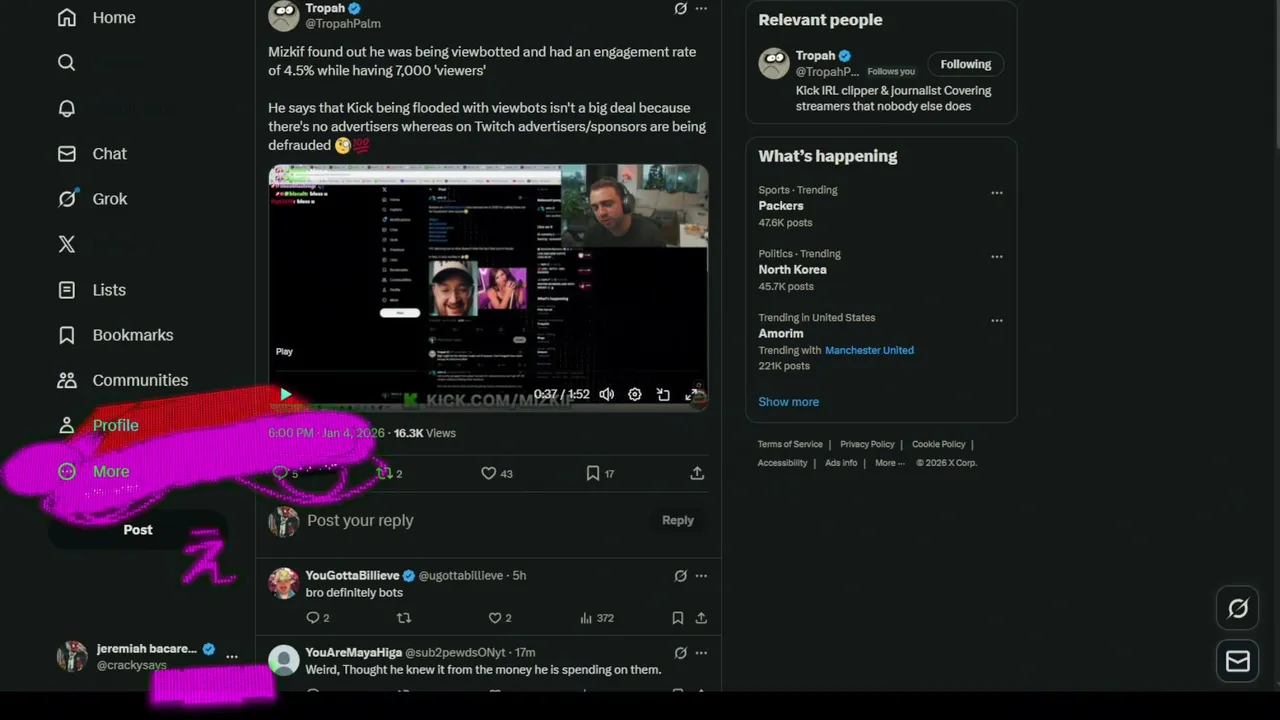Open video settings gear
The height and width of the screenshot is (720, 1280).
point(635,395)
